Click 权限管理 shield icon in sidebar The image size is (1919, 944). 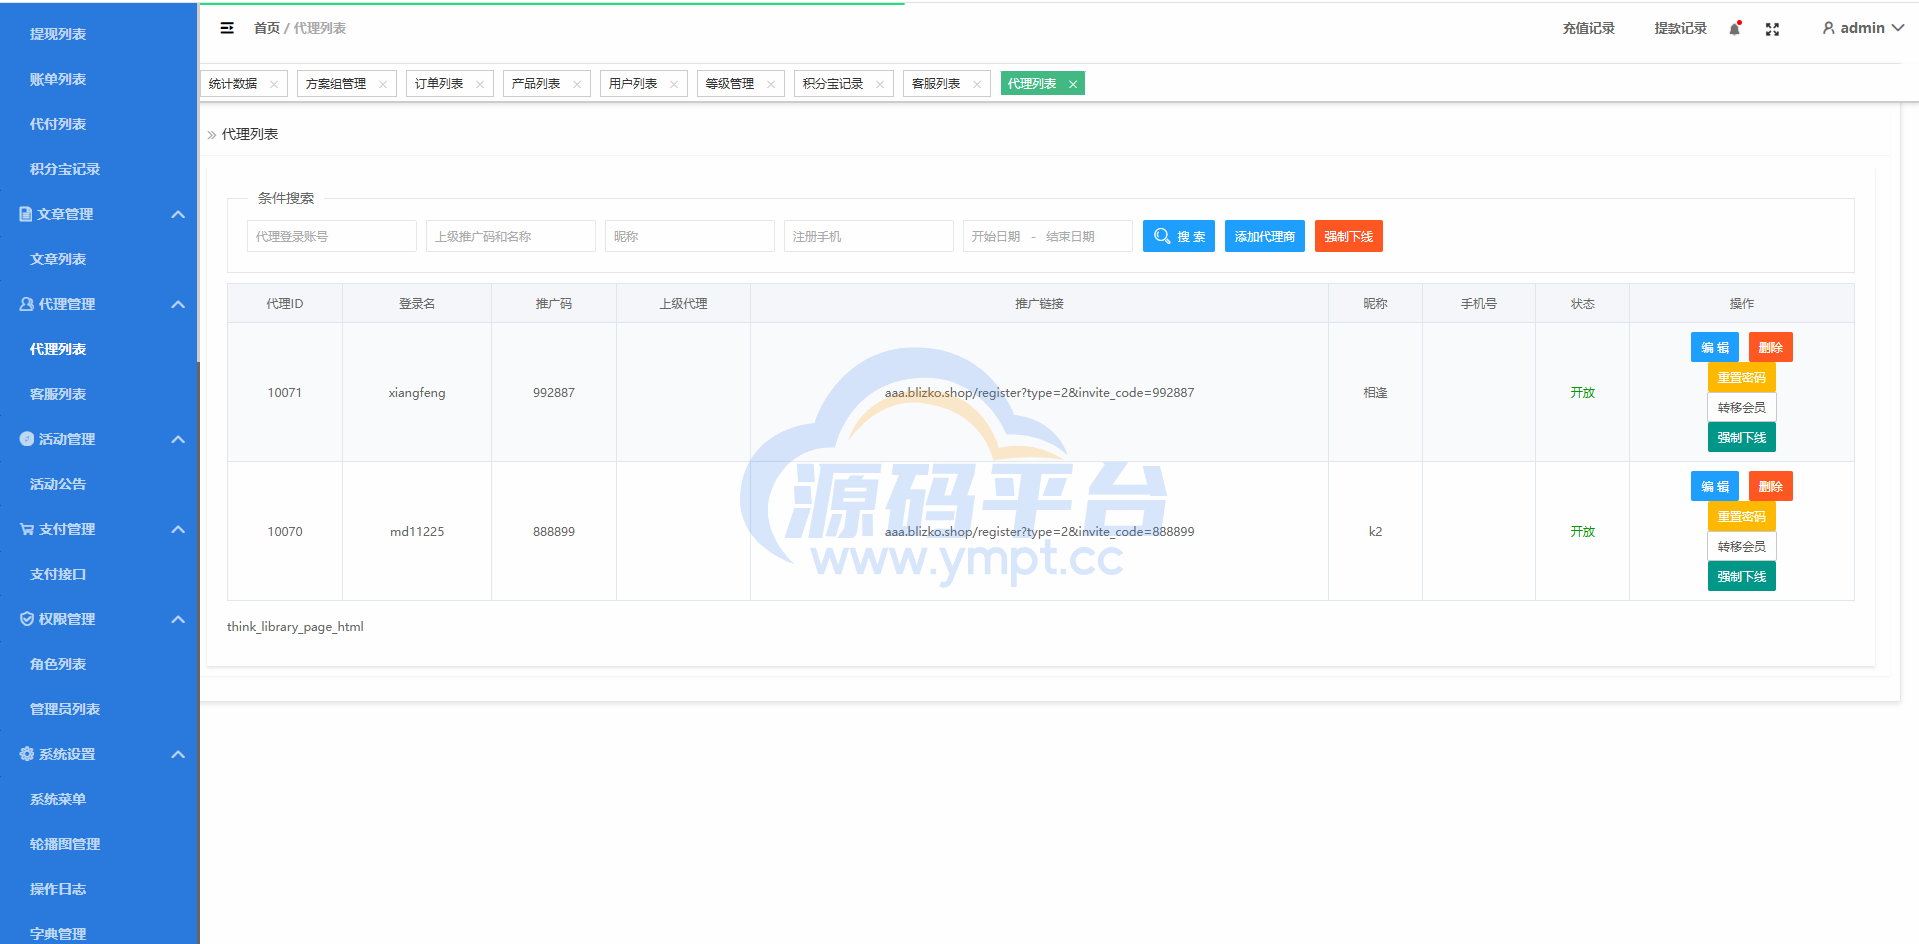point(27,619)
